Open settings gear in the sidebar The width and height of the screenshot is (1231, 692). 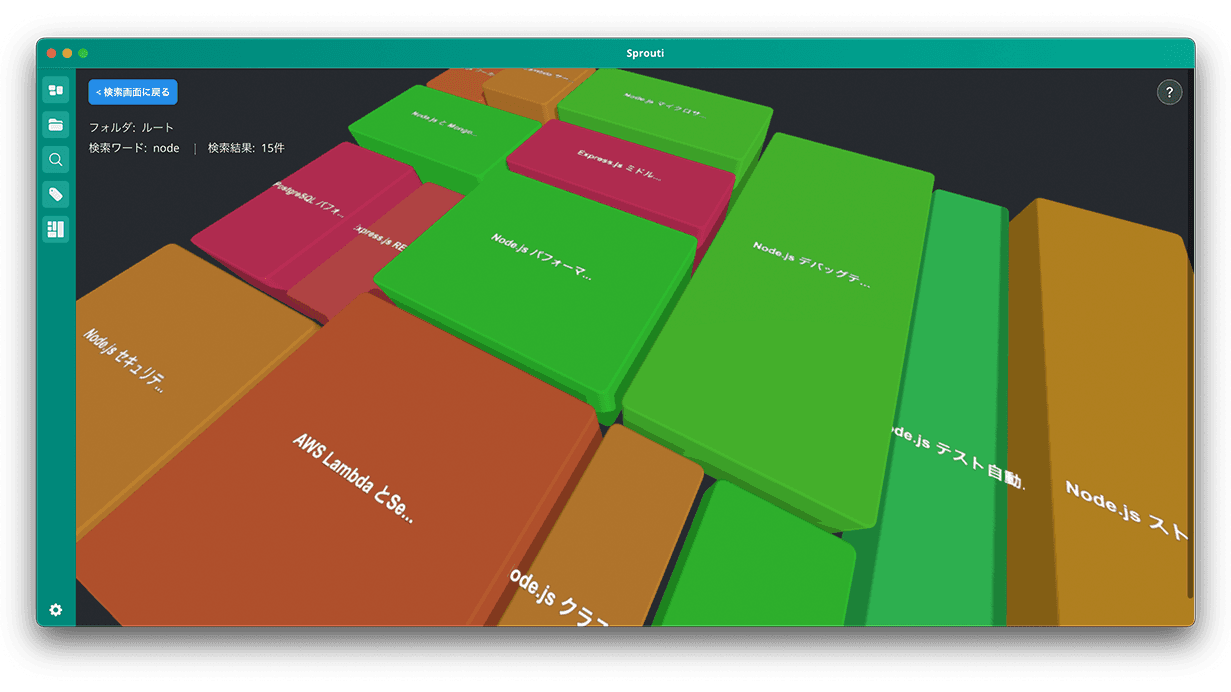coord(56,609)
